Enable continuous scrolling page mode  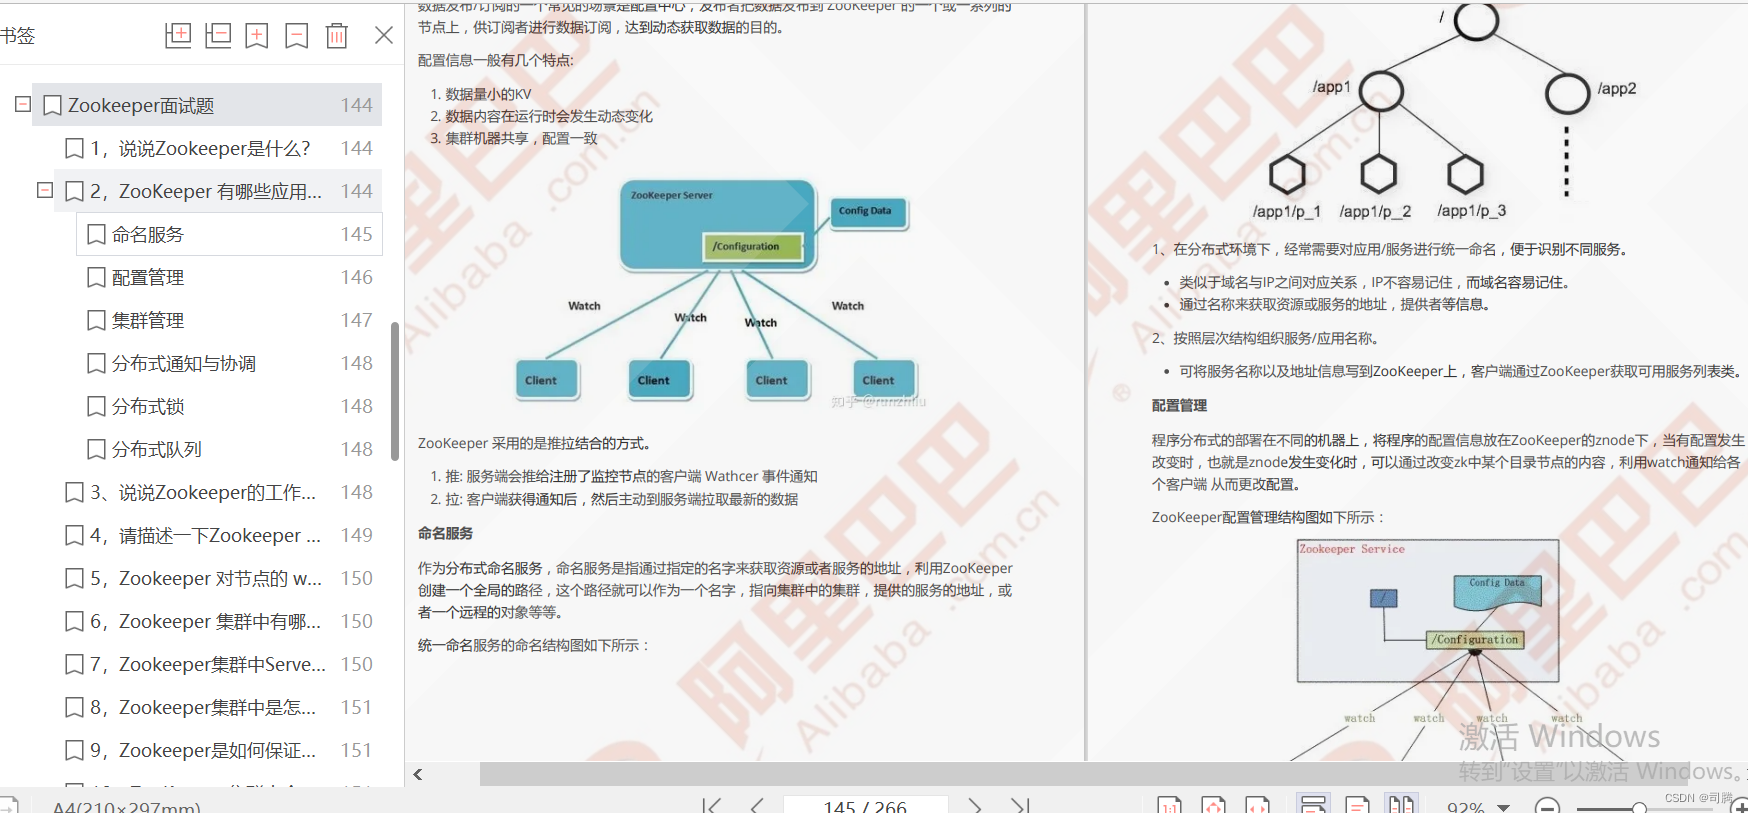pyautogui.click(x=1313, y=805)
